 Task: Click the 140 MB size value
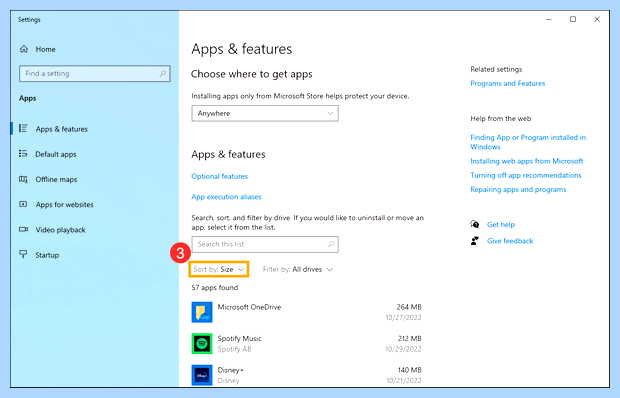(409, 370)
